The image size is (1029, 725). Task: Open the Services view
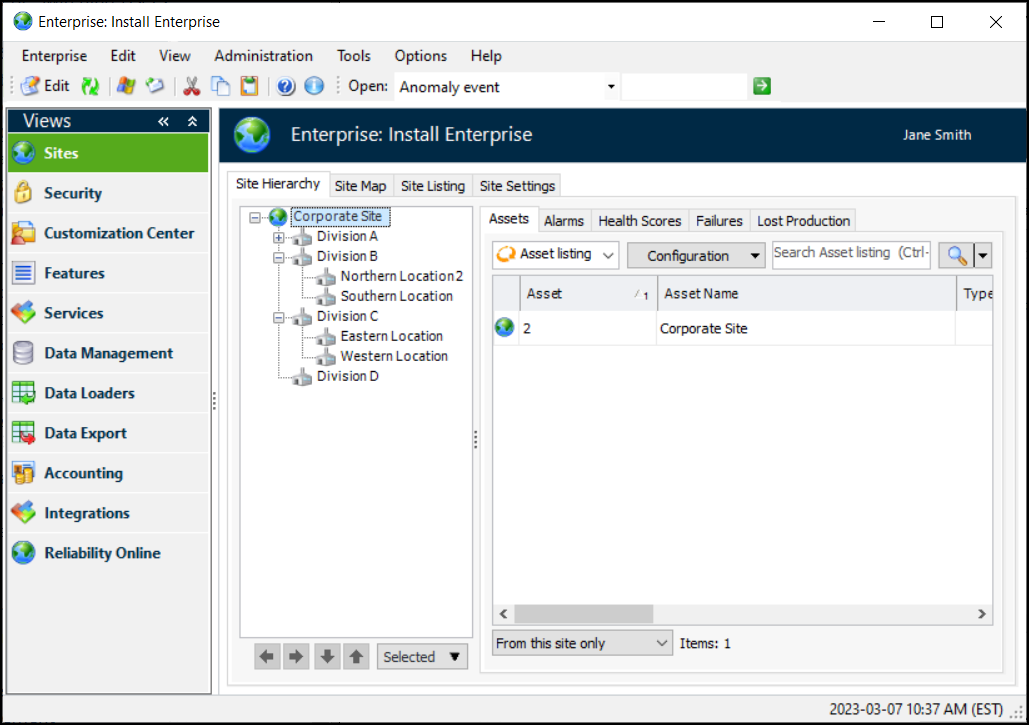[108, 313]
